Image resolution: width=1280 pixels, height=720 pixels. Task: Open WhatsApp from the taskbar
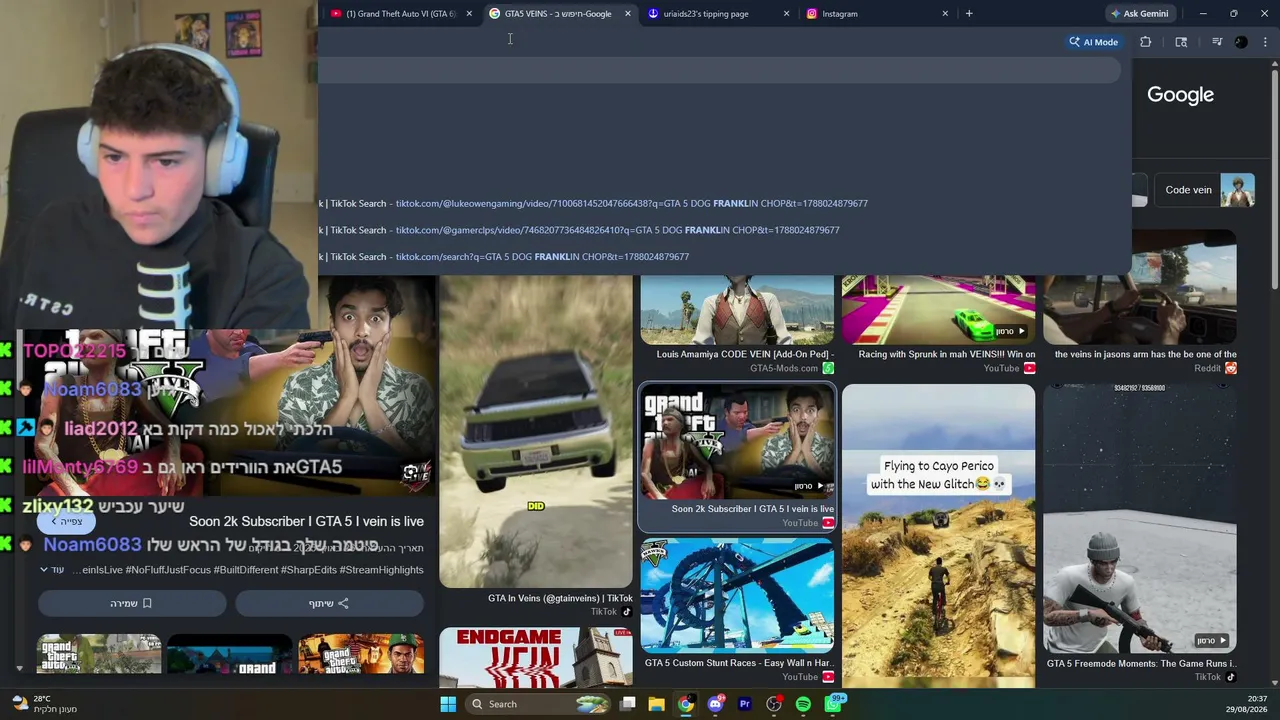[x=833, y=704]
